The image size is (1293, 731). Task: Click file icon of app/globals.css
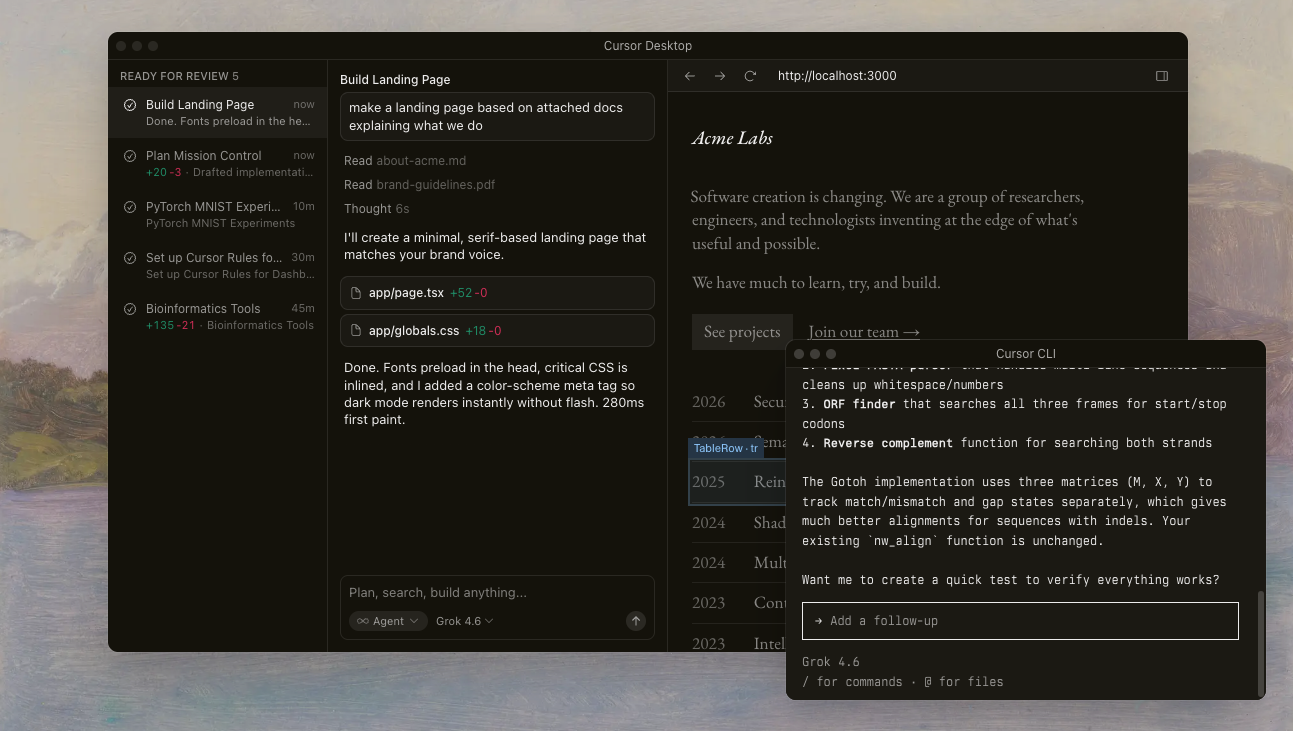pyautogui.click(x=356, y=331)
